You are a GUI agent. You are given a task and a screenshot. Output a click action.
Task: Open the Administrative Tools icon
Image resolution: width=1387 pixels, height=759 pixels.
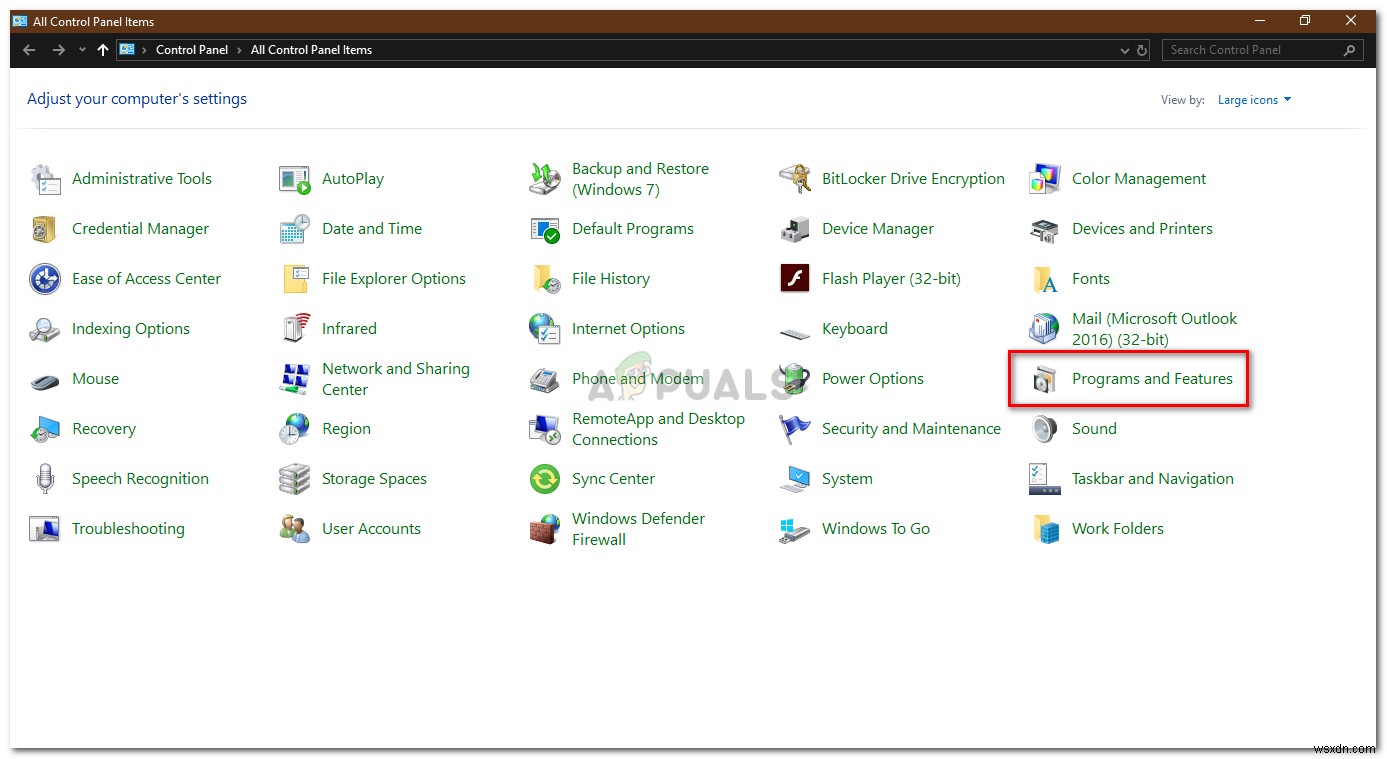(x=45, y=179)
